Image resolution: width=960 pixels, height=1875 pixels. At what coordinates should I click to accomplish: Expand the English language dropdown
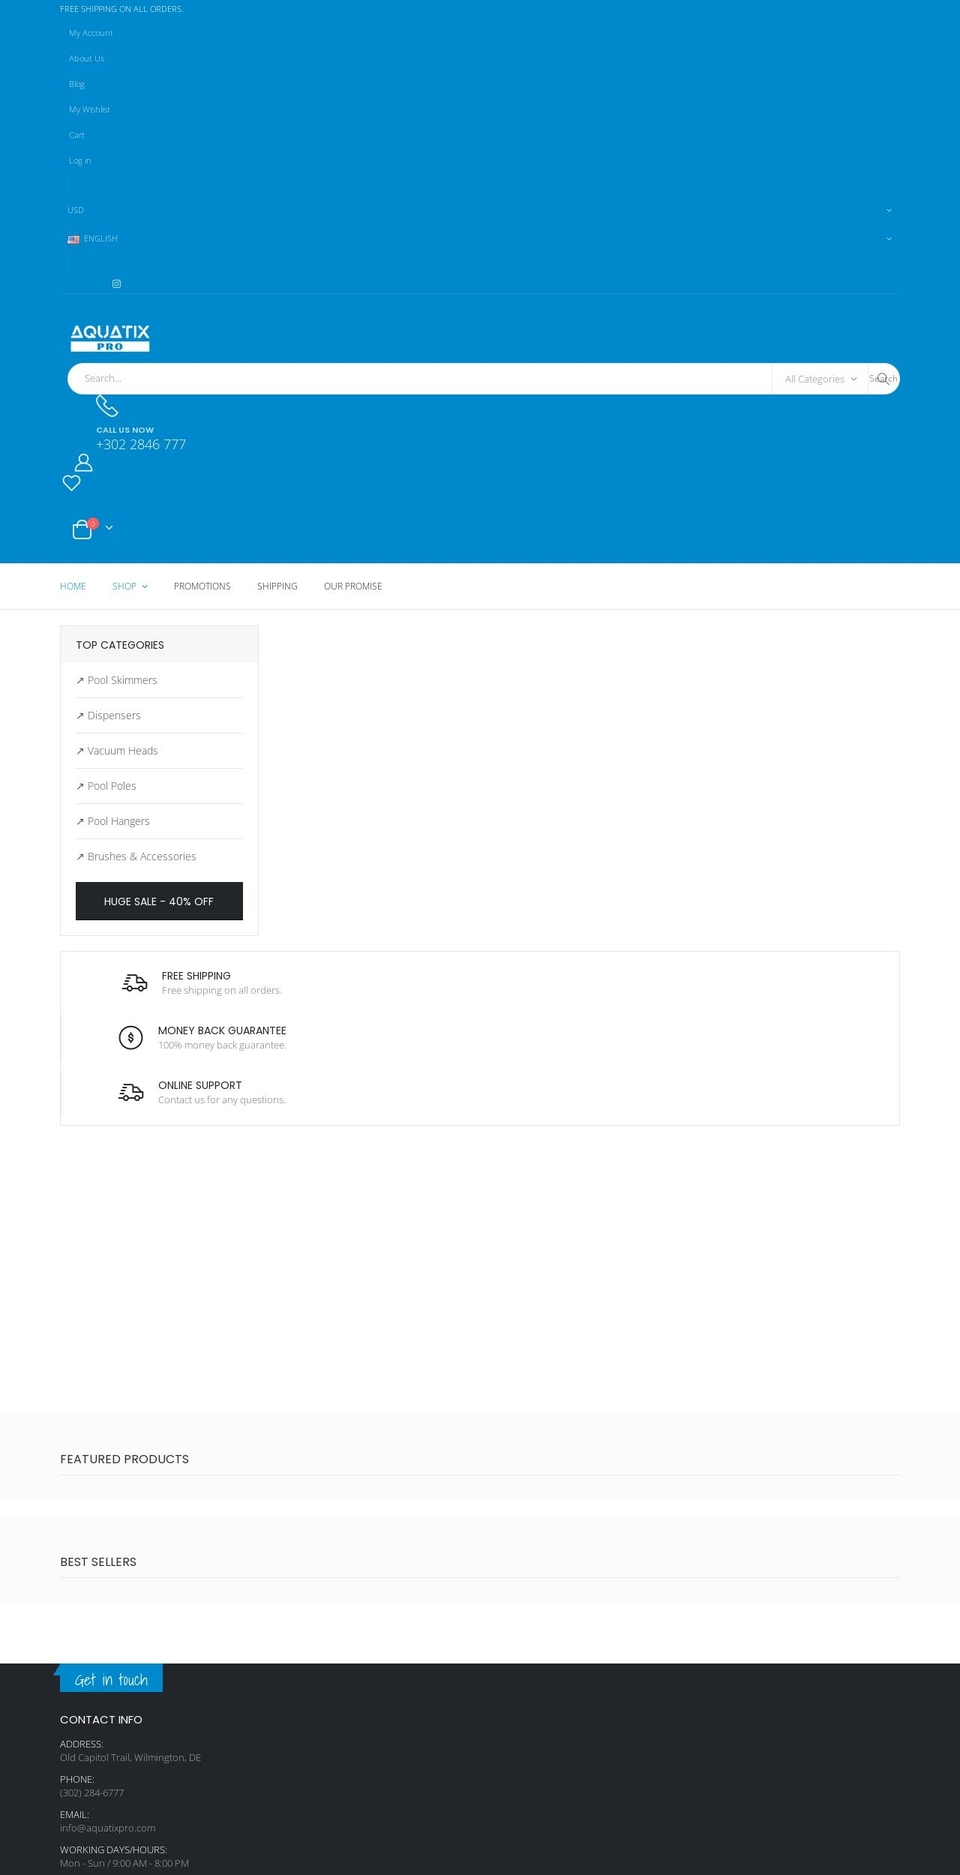click(480, 239)
